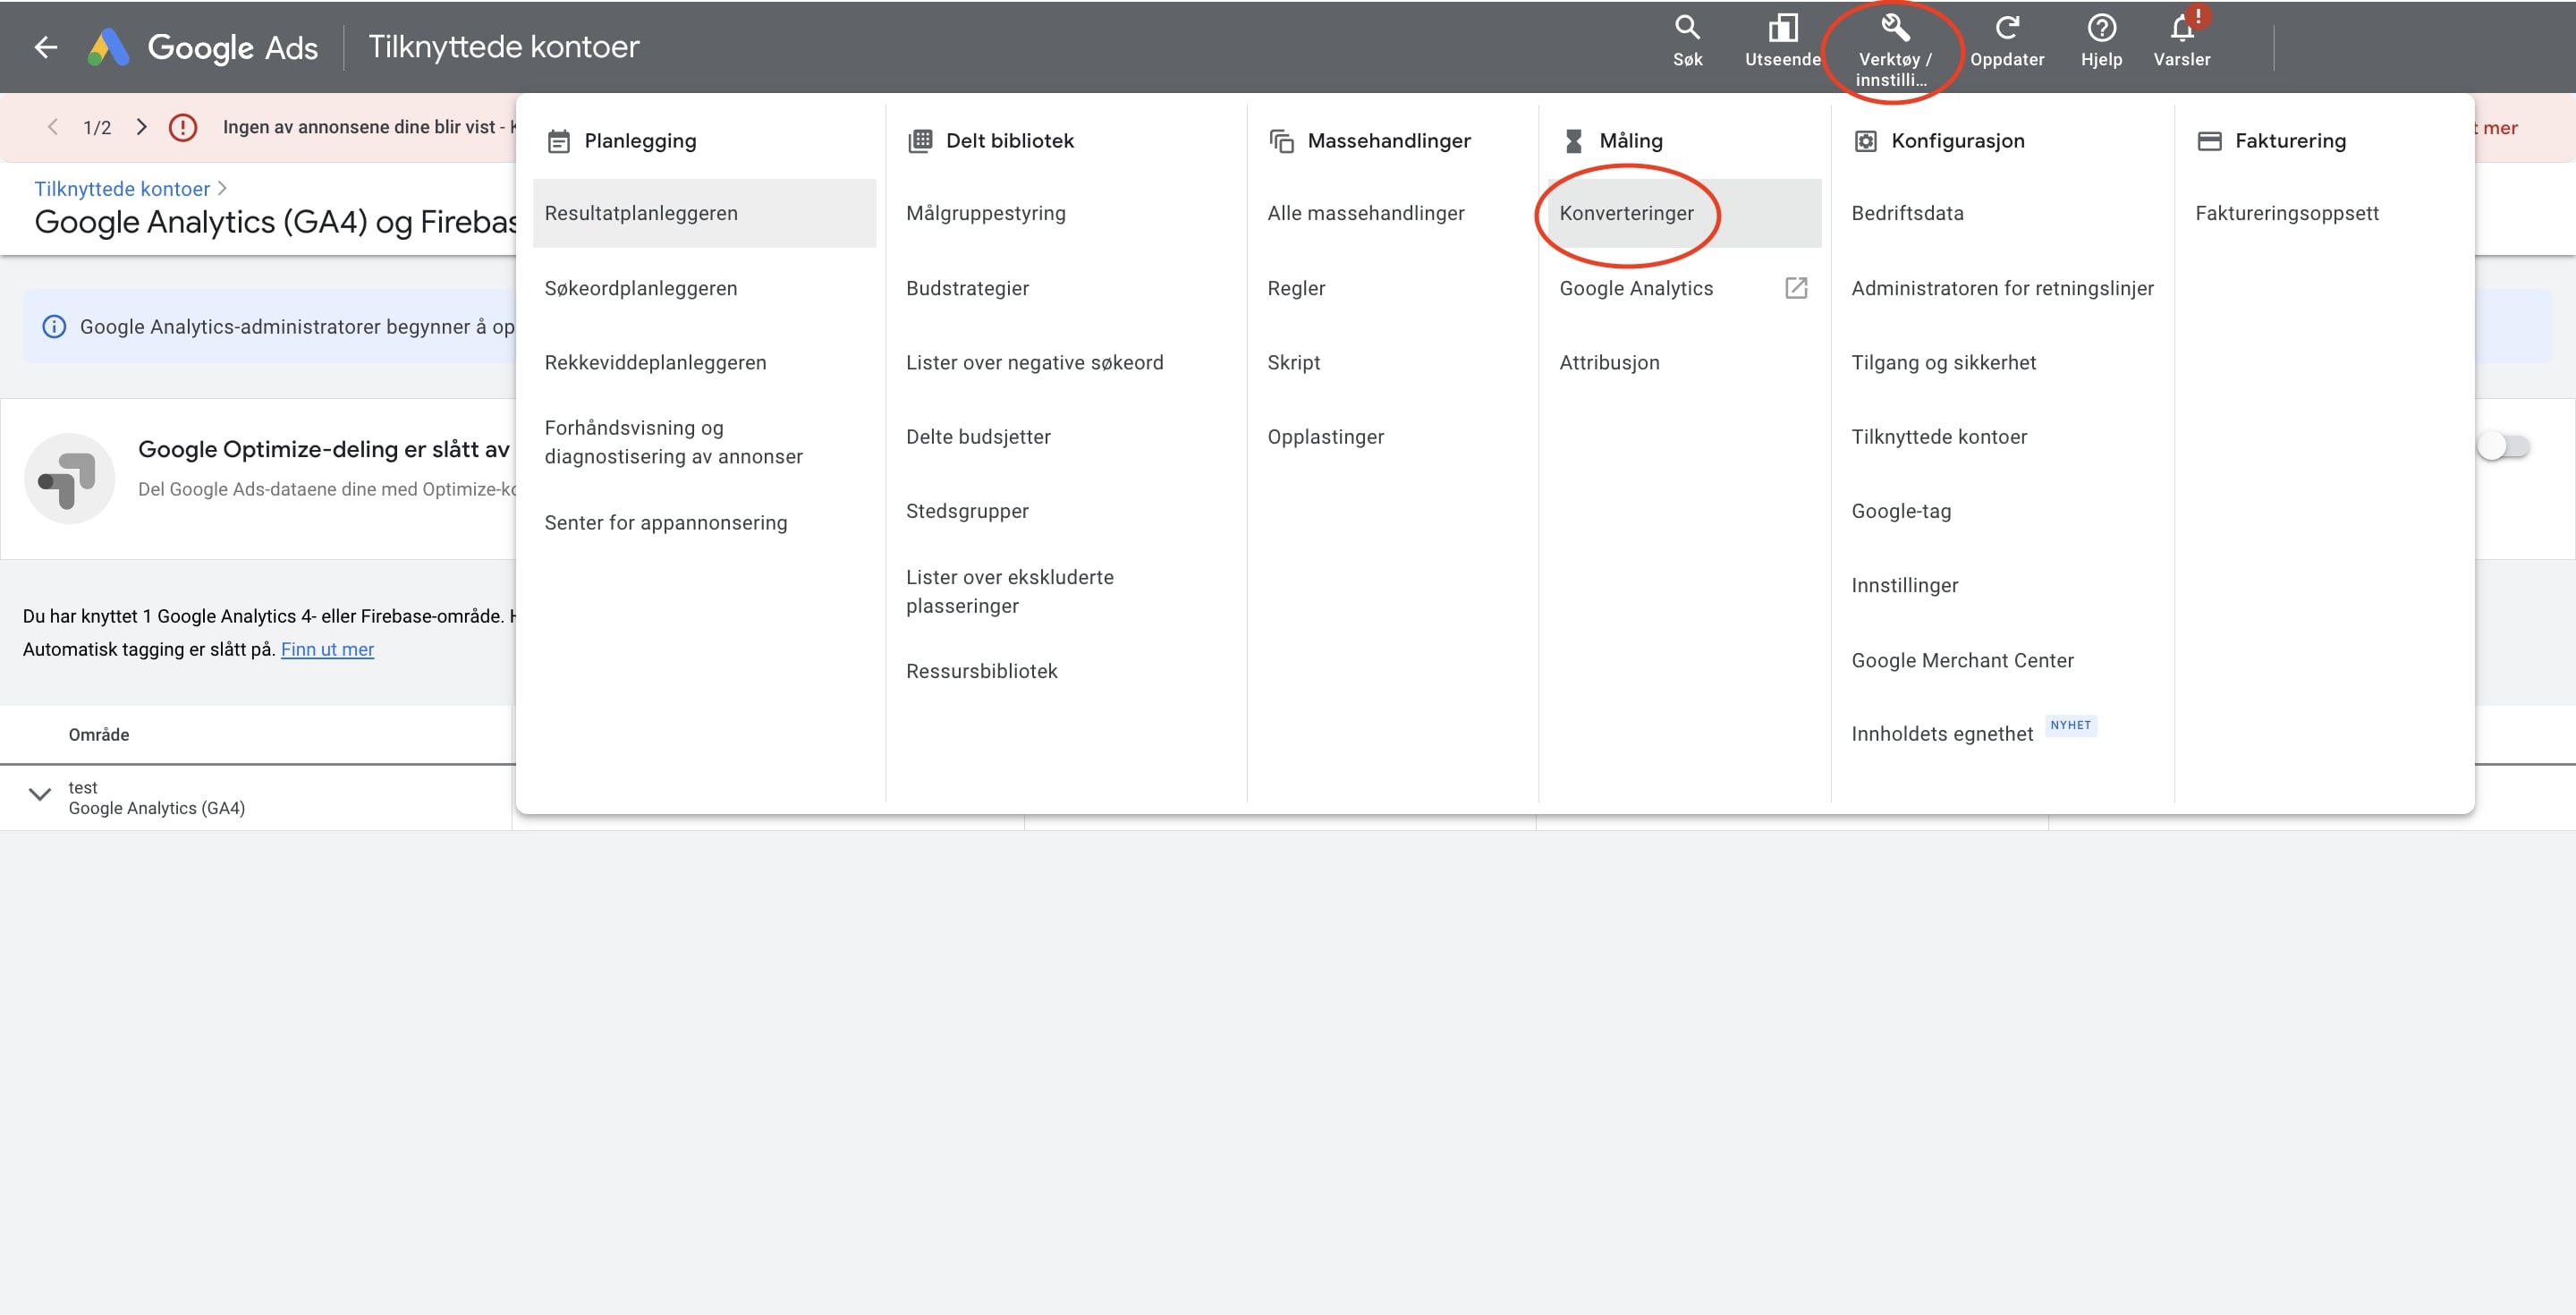
Task: Open Tilknyttede kontoer under Konfigurasjon
Action: coord(1938,437)
